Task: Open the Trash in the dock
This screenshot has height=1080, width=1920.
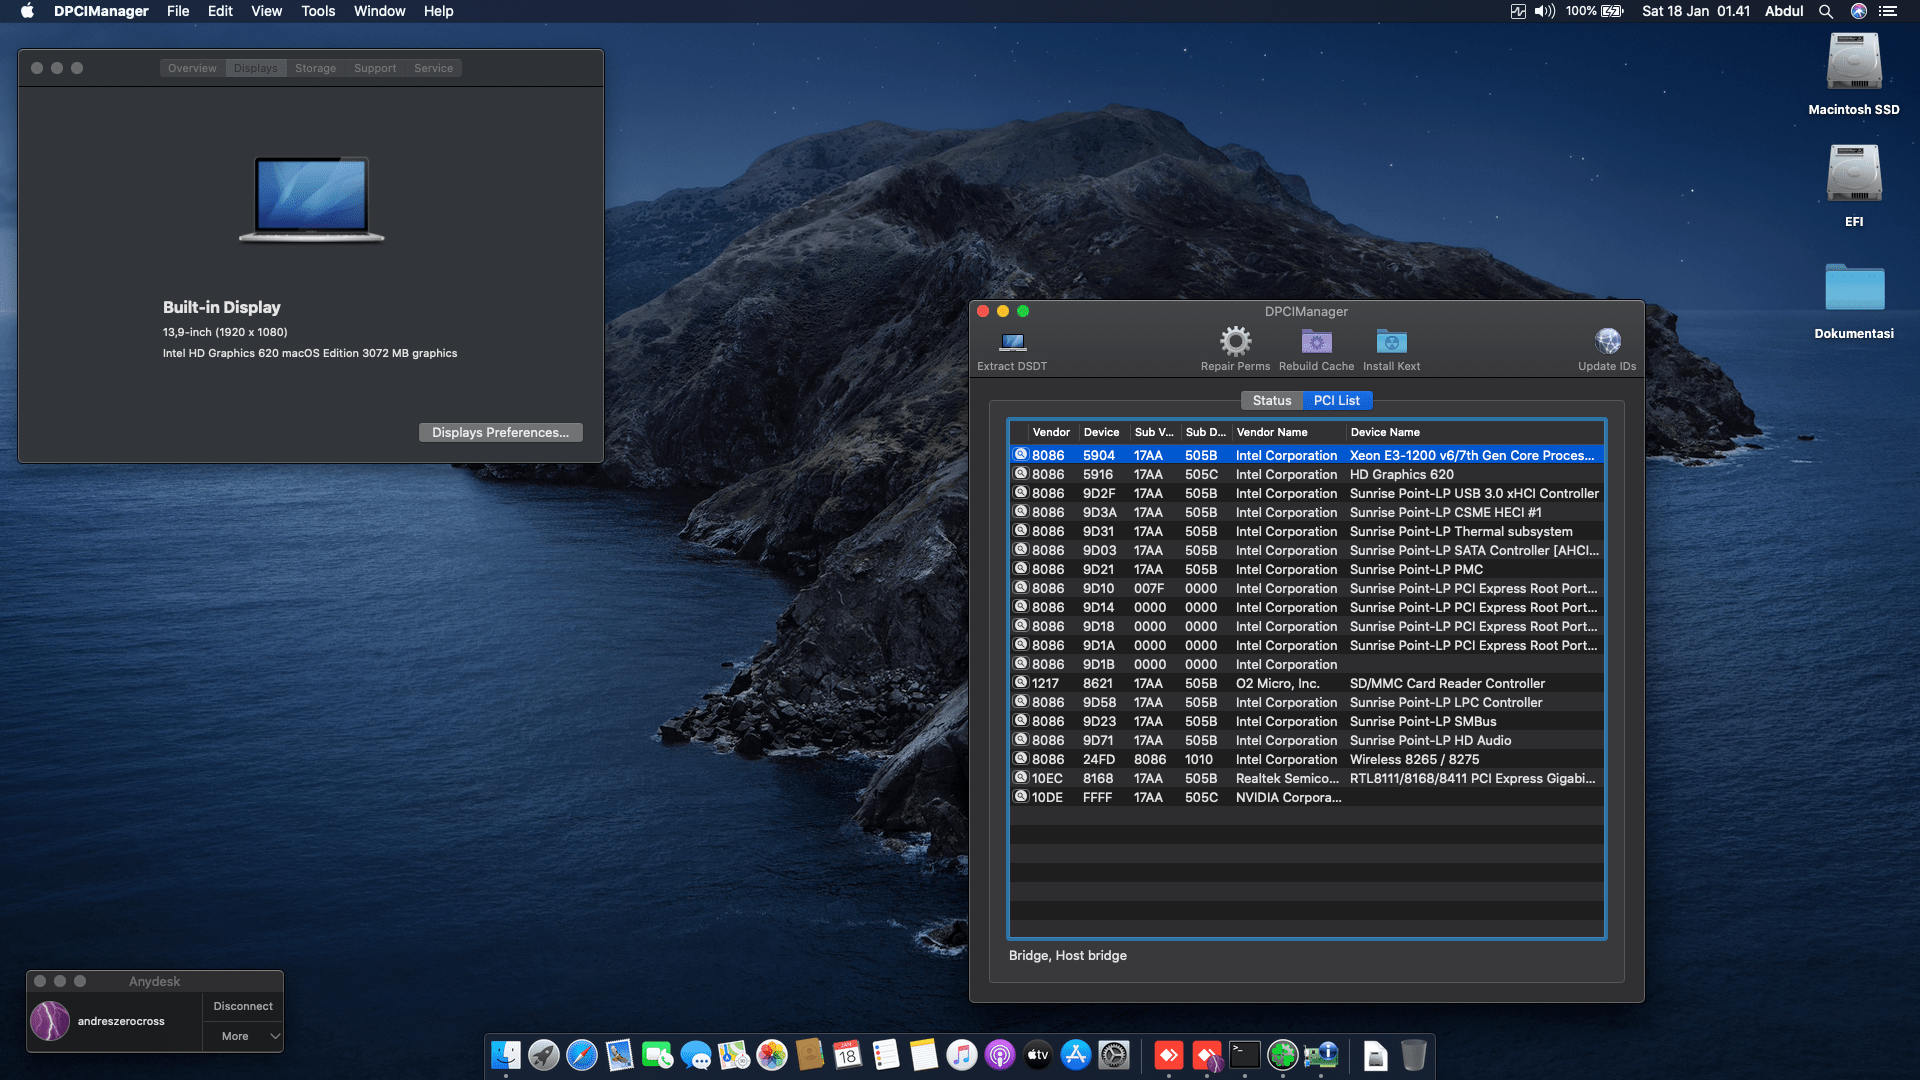Action: pos(1413,1055)
